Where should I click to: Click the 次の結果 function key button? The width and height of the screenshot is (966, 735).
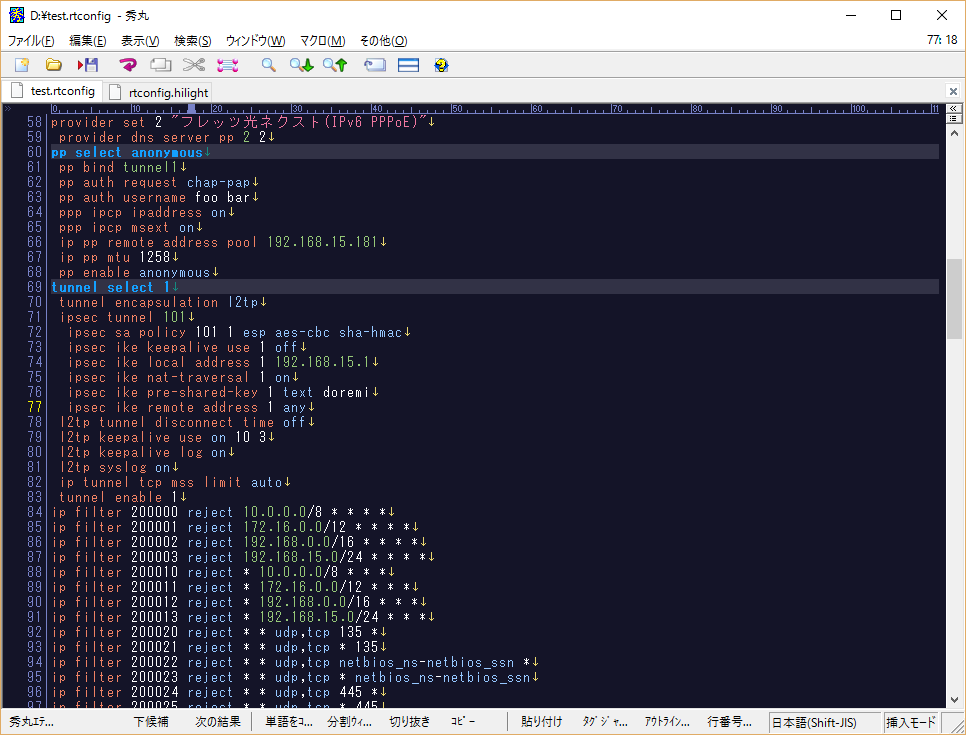click(217, 721)
